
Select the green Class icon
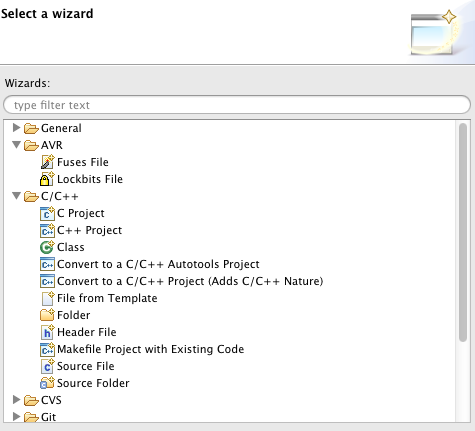pyautogui.click(x=47, y=247)
